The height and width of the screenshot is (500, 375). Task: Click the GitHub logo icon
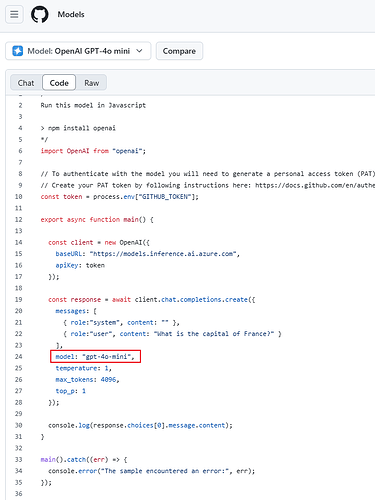(x=40, y=15)
